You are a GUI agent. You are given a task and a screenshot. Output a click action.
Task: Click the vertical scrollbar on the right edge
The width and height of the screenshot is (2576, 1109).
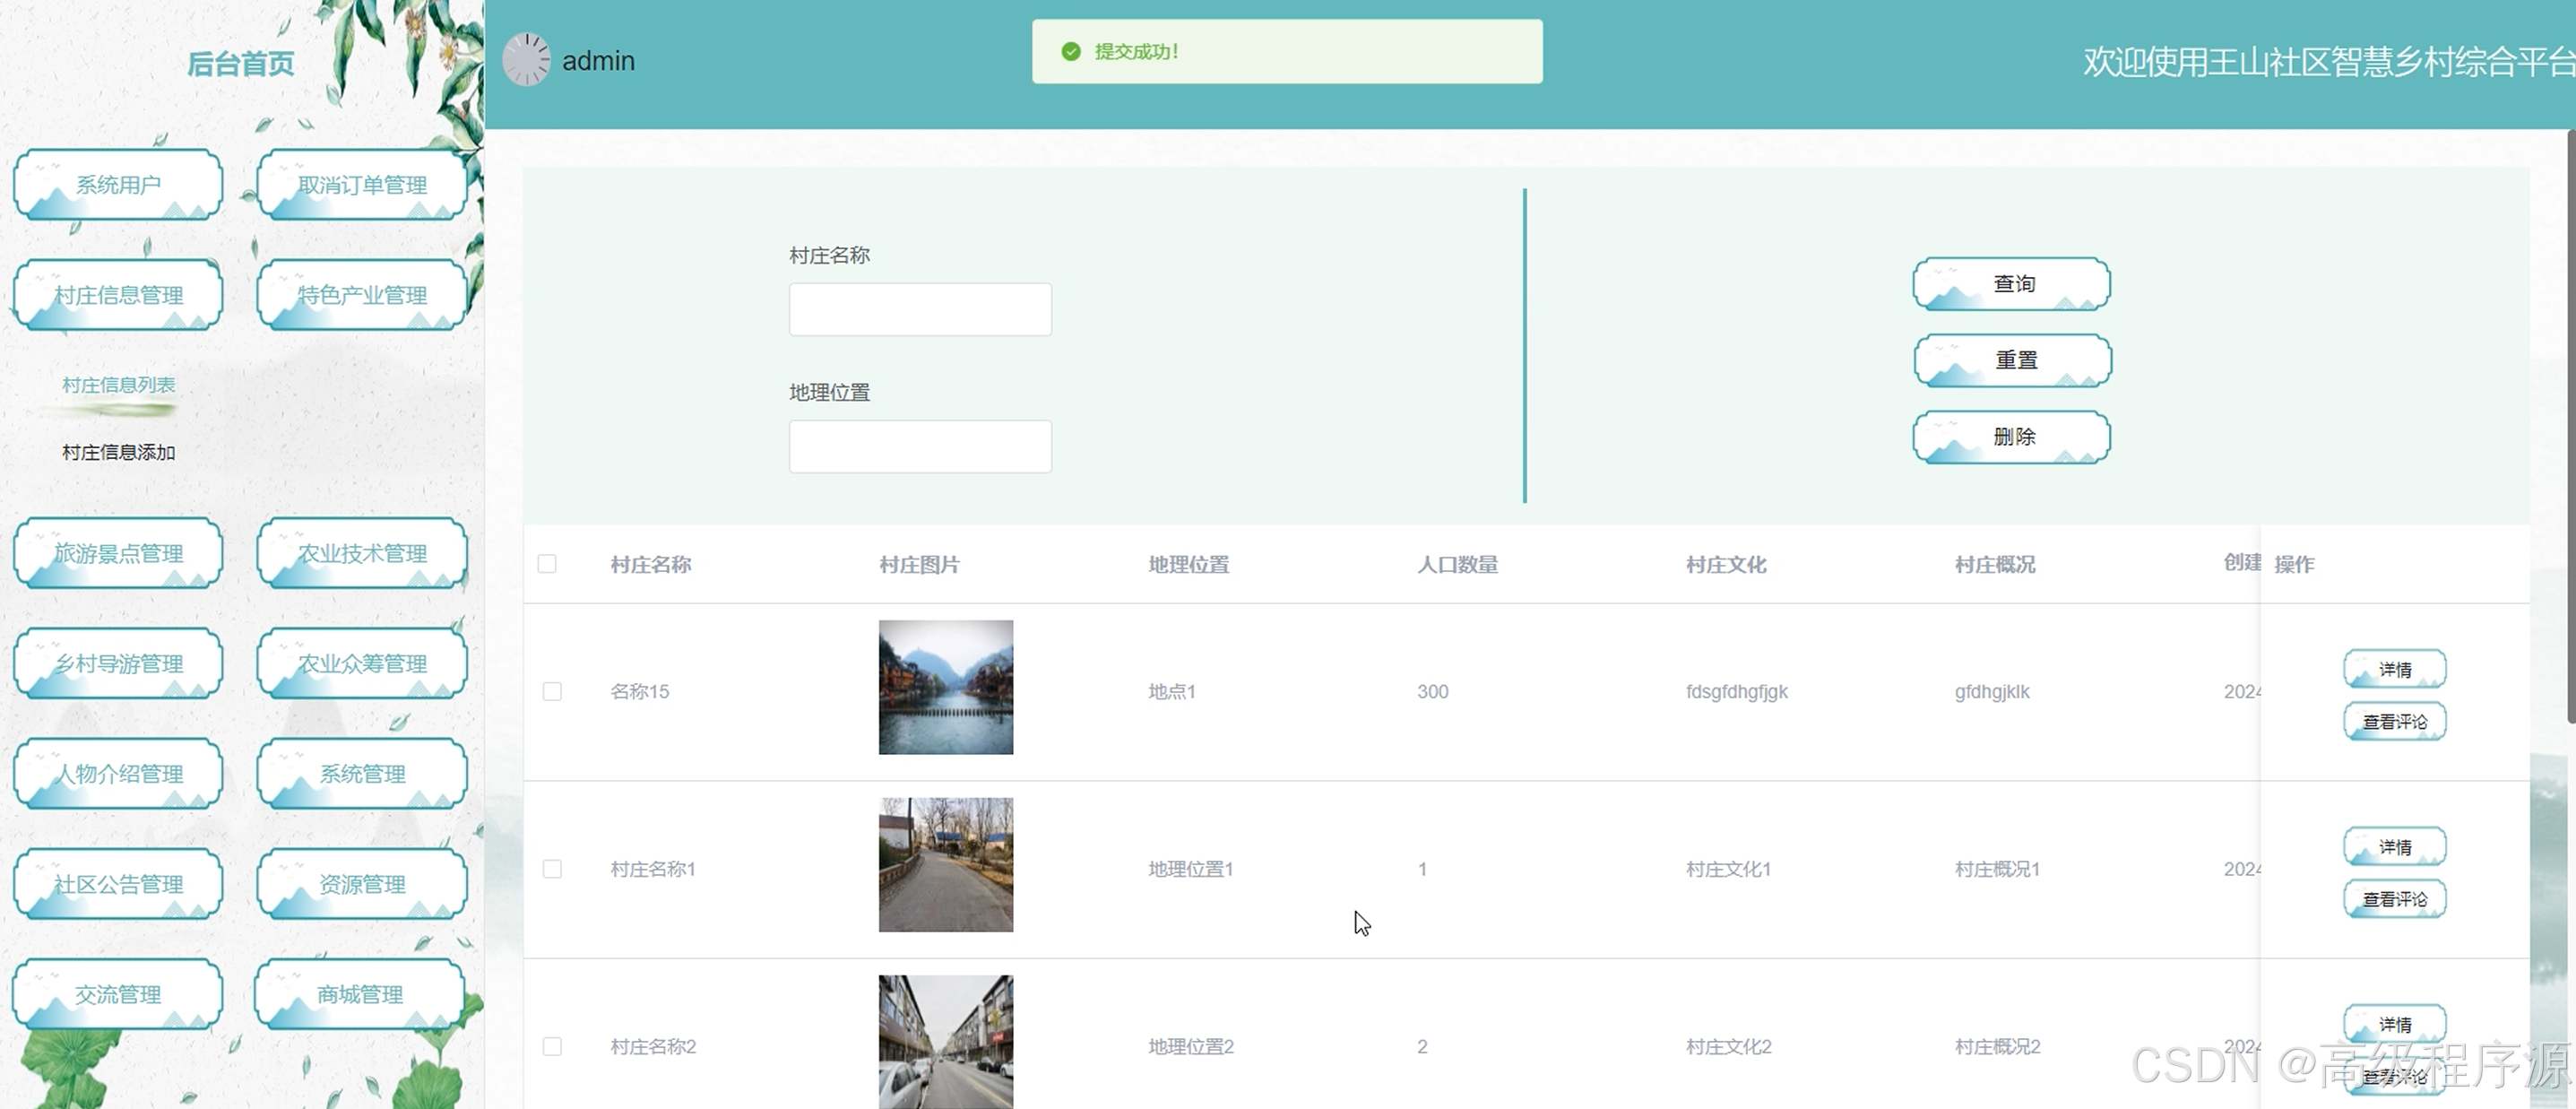coord(2570,425)
